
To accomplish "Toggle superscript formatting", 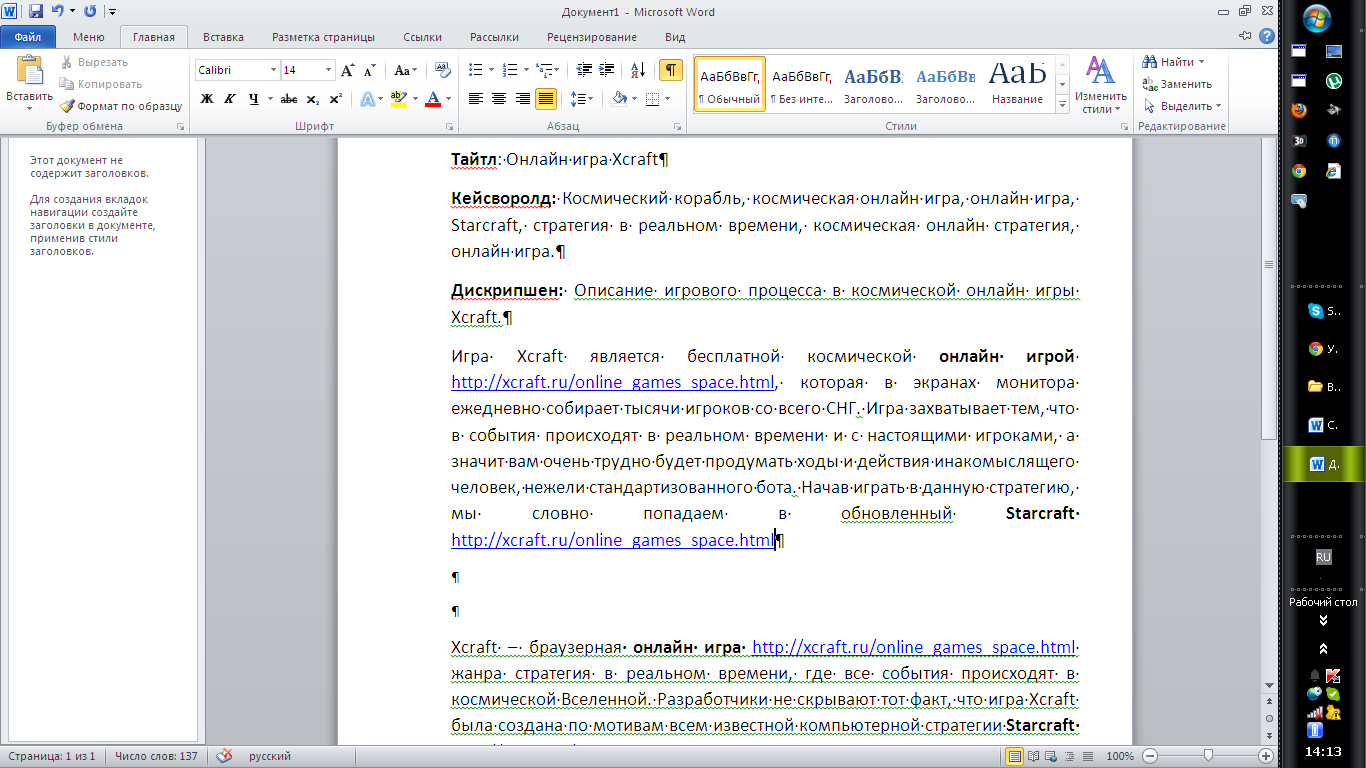I will coord(335,99).
